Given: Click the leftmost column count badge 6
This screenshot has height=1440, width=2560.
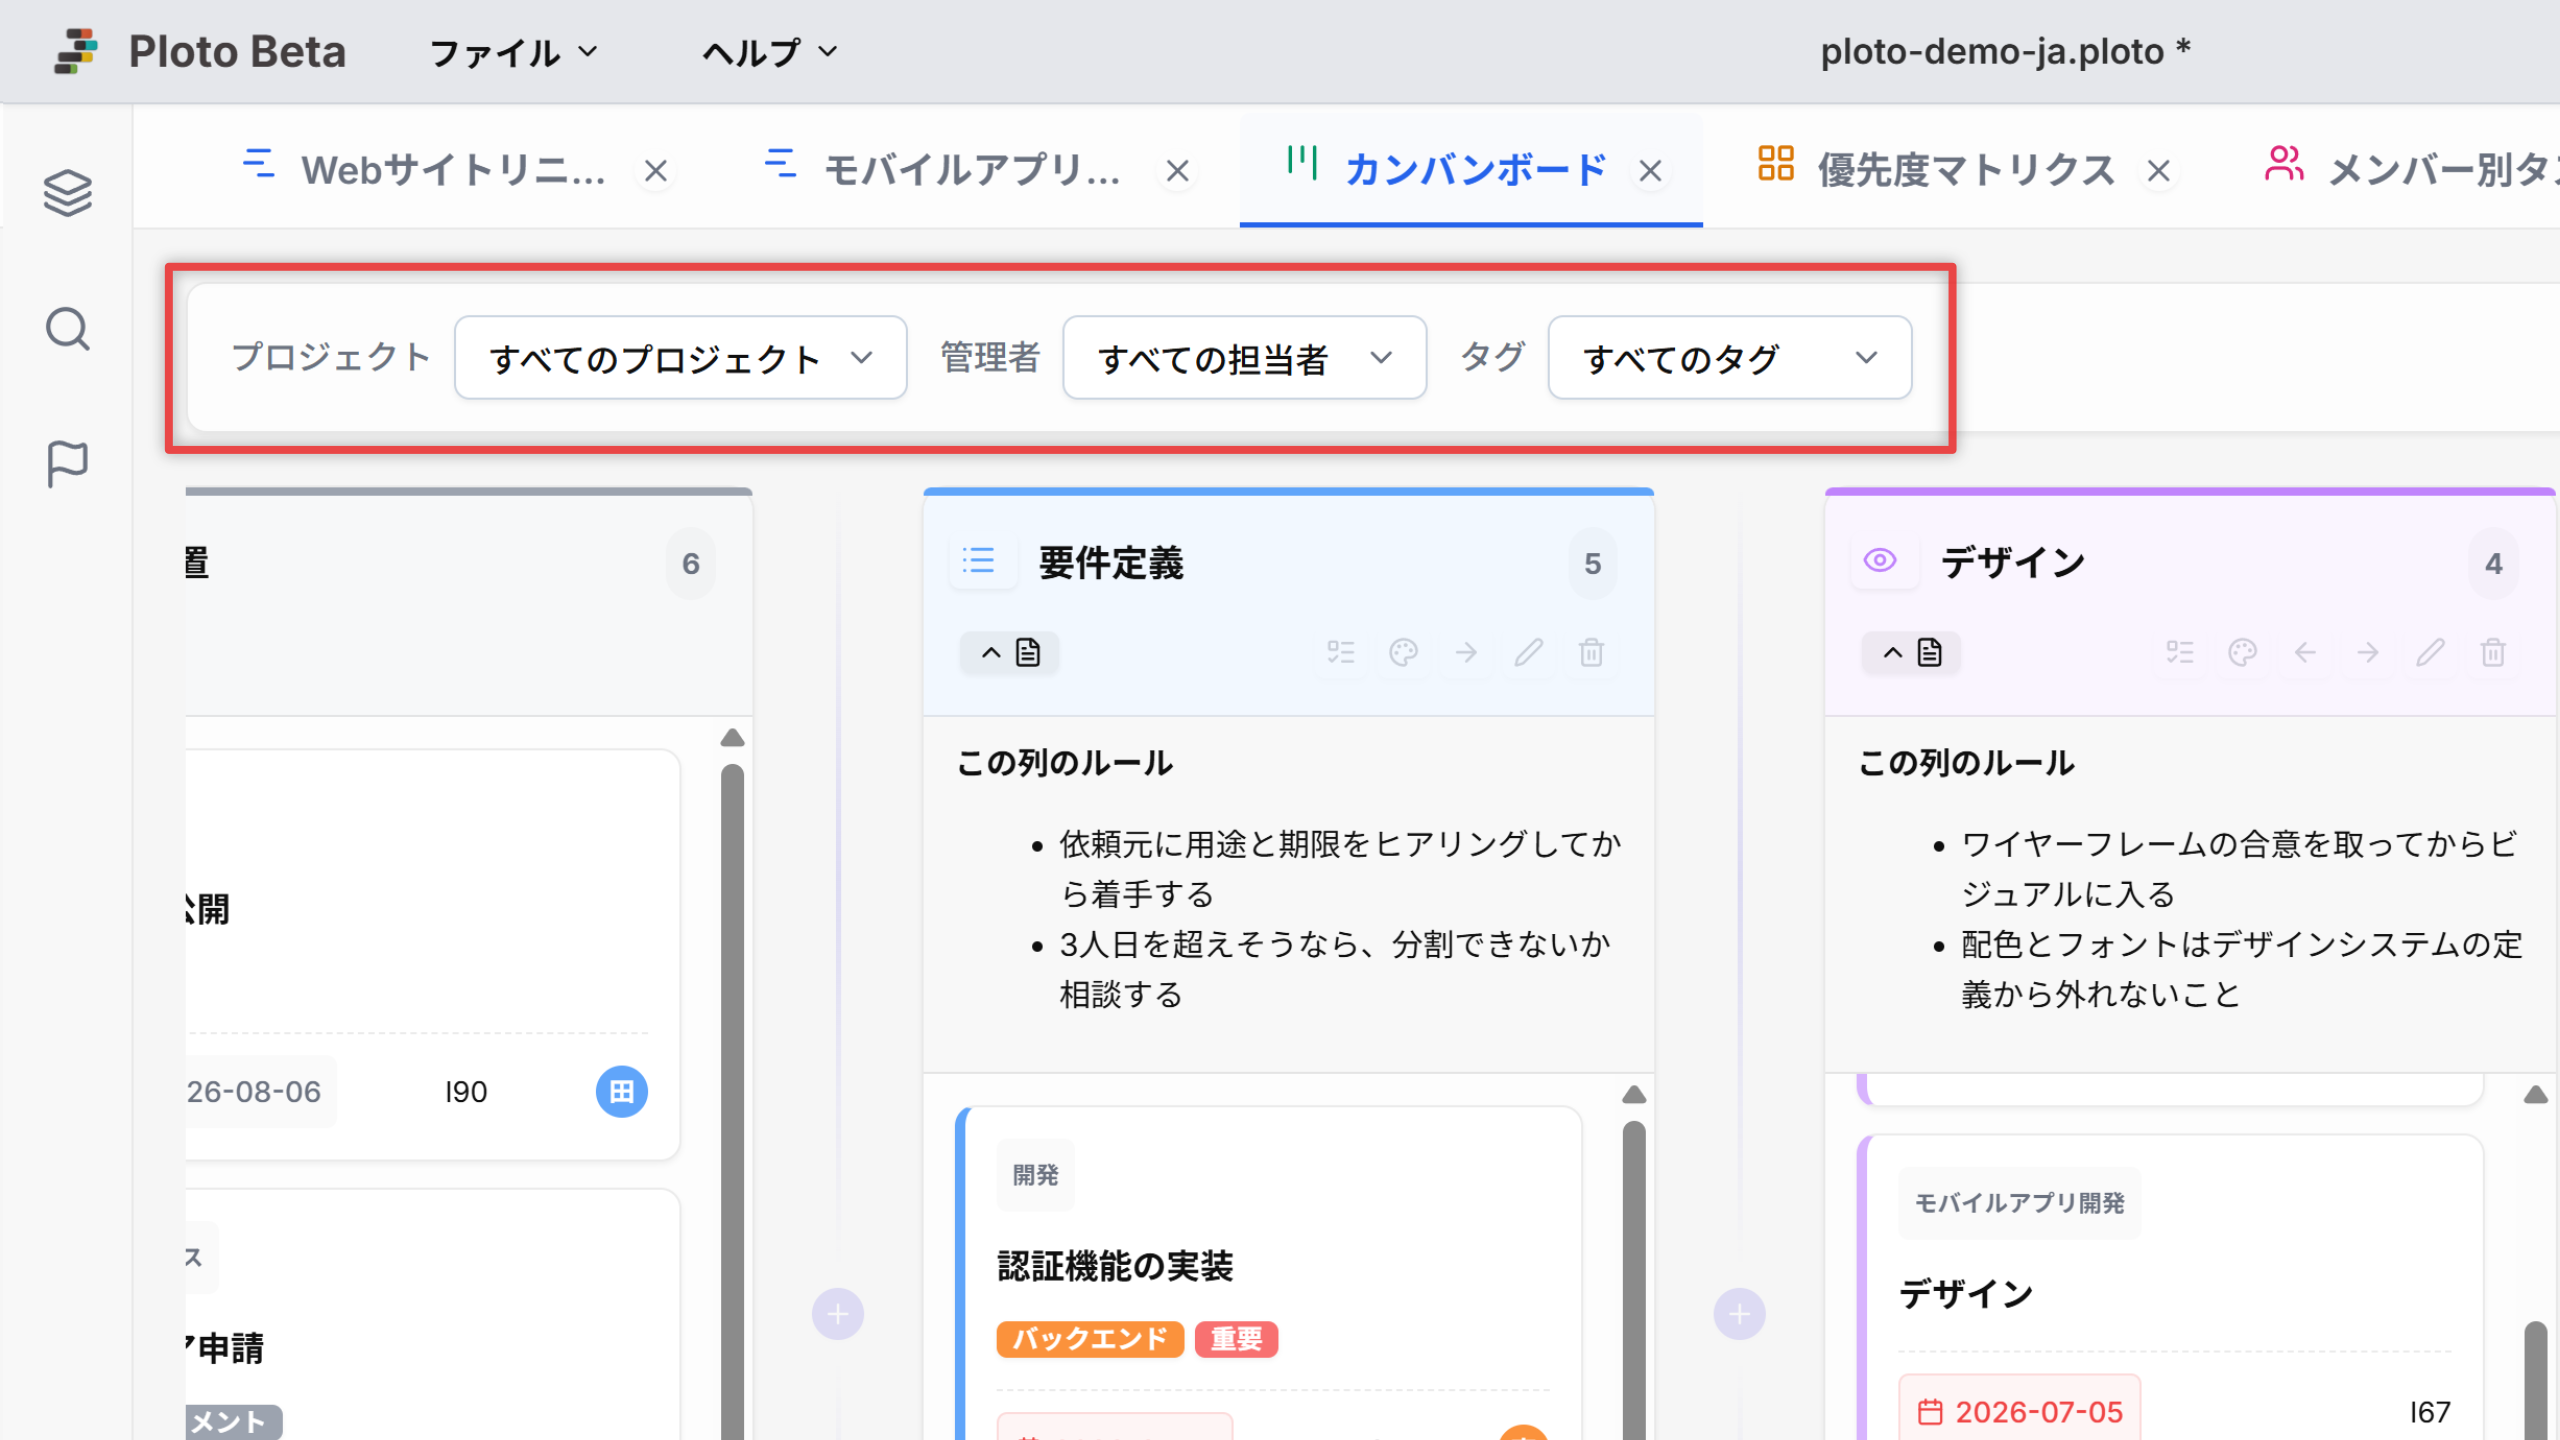Looking at the screenshot, I should pos(691,564).
